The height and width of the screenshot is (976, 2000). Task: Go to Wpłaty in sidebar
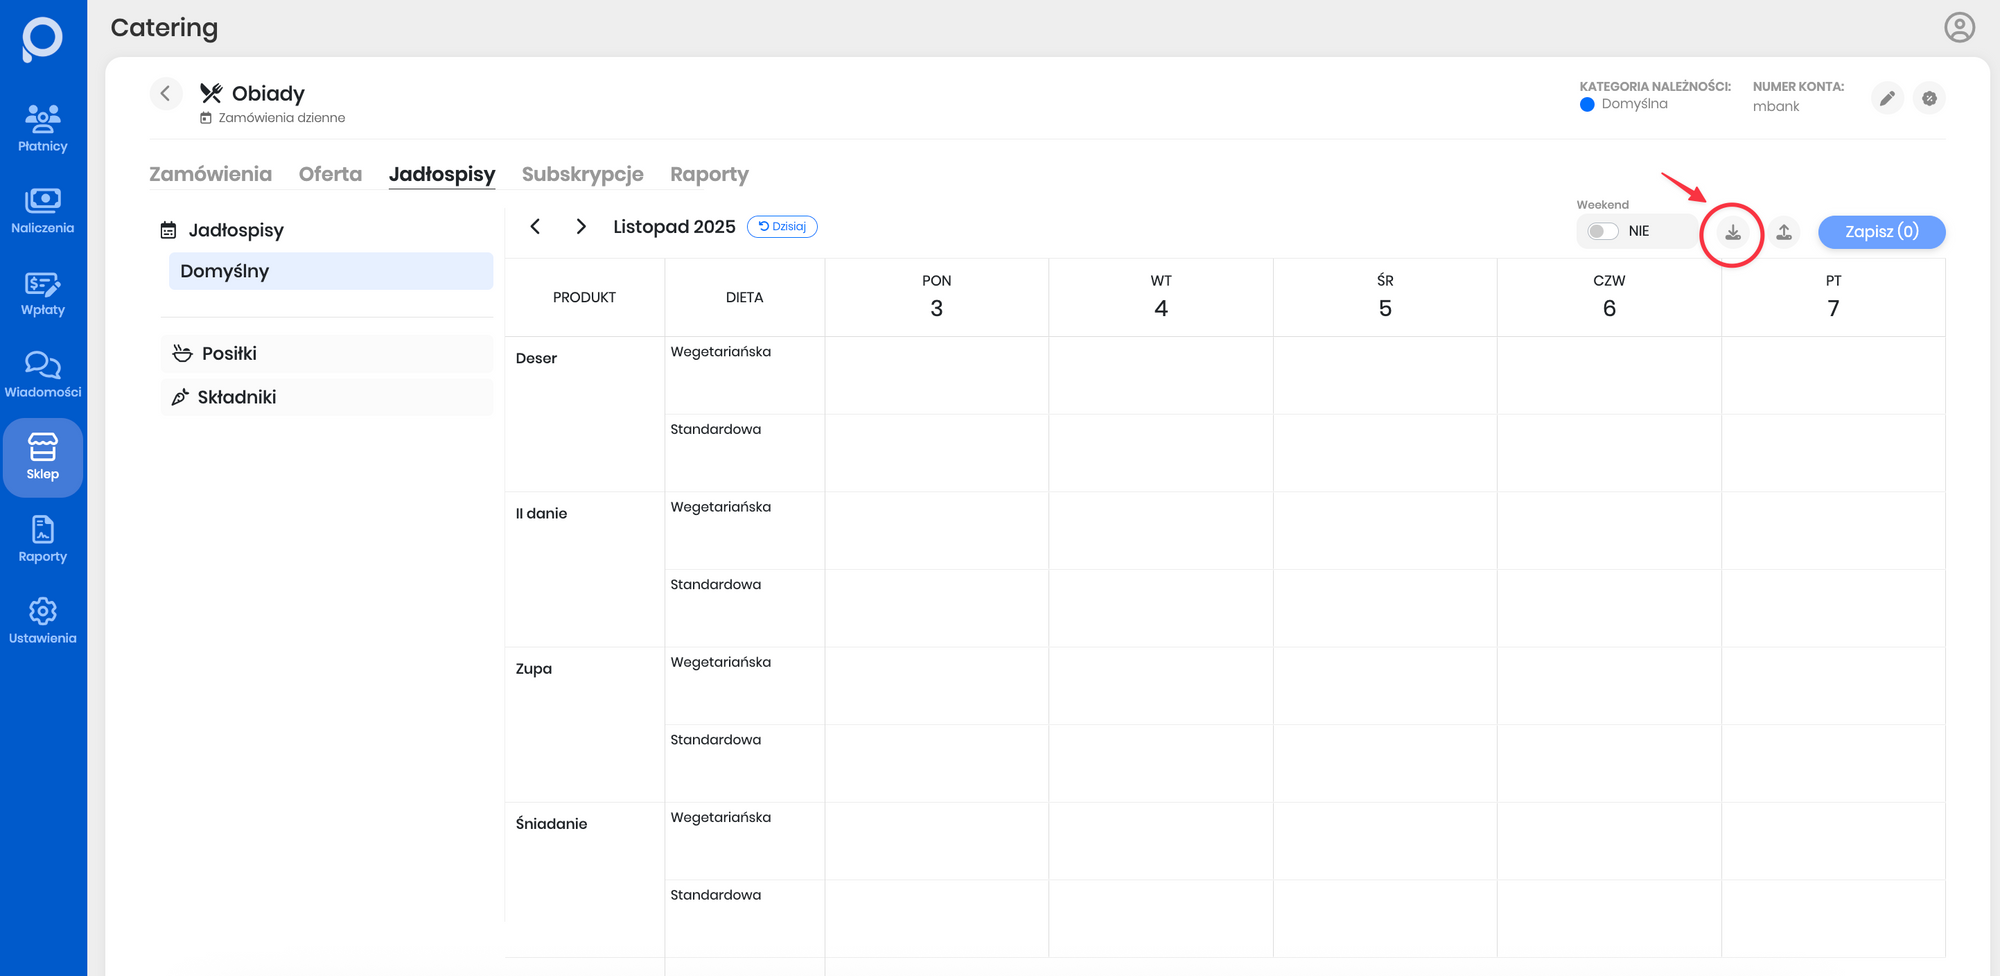[x=43, y=293]
